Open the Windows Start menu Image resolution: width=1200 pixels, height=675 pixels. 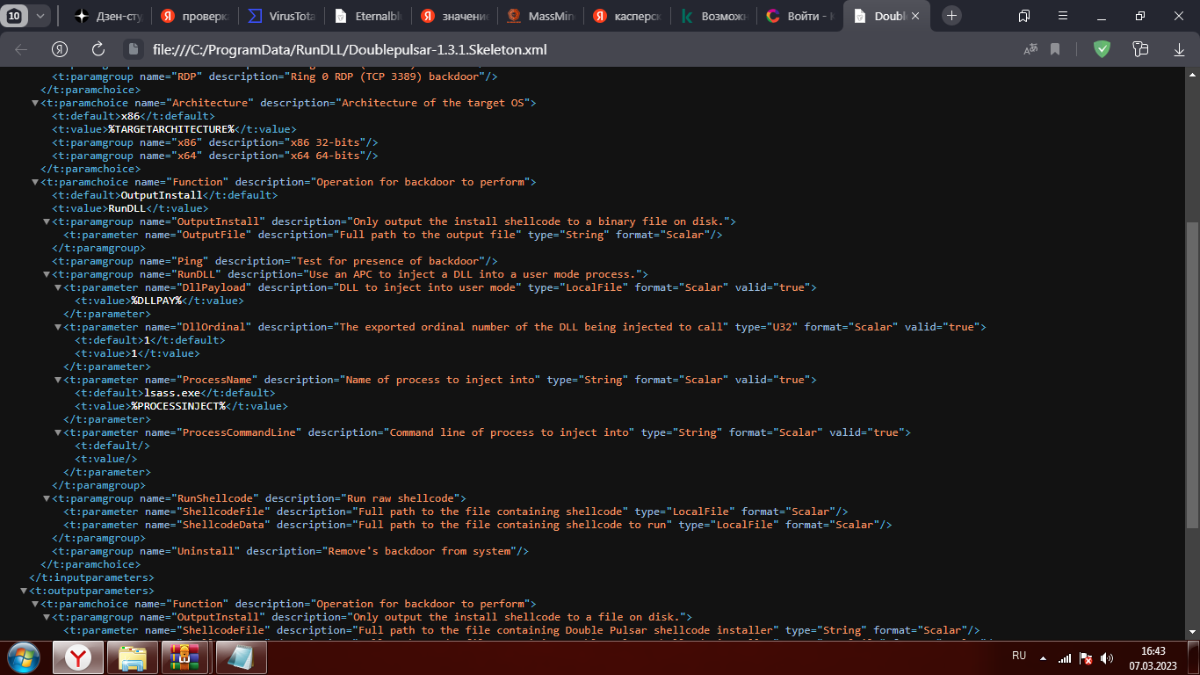[24, 657]
